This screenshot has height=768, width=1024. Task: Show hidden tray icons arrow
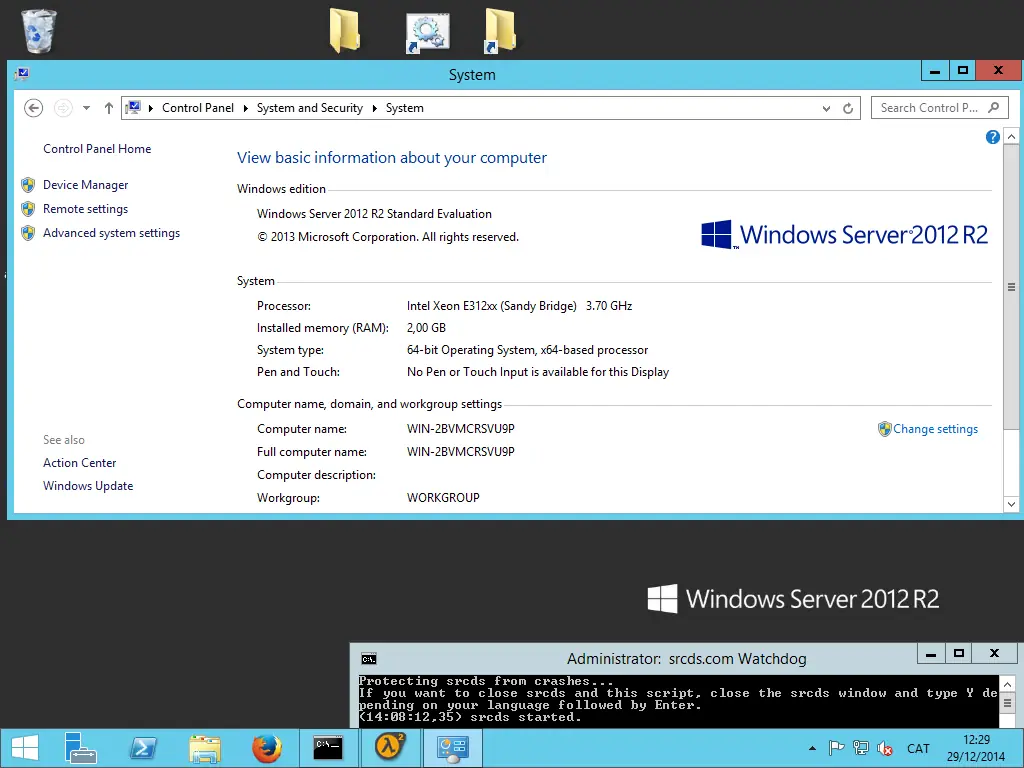[x=812, y=748]
